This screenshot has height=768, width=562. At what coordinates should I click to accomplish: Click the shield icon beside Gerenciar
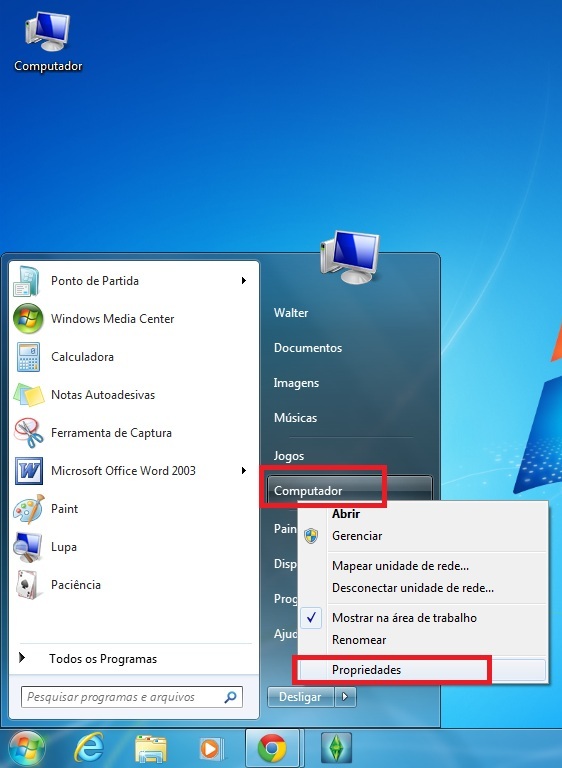point(311,536)
